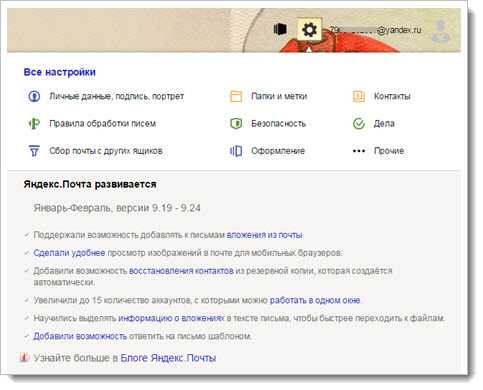Open Личные данные, подпись, портрет
This screenshot has height=390, width=483.
point(117,96)
